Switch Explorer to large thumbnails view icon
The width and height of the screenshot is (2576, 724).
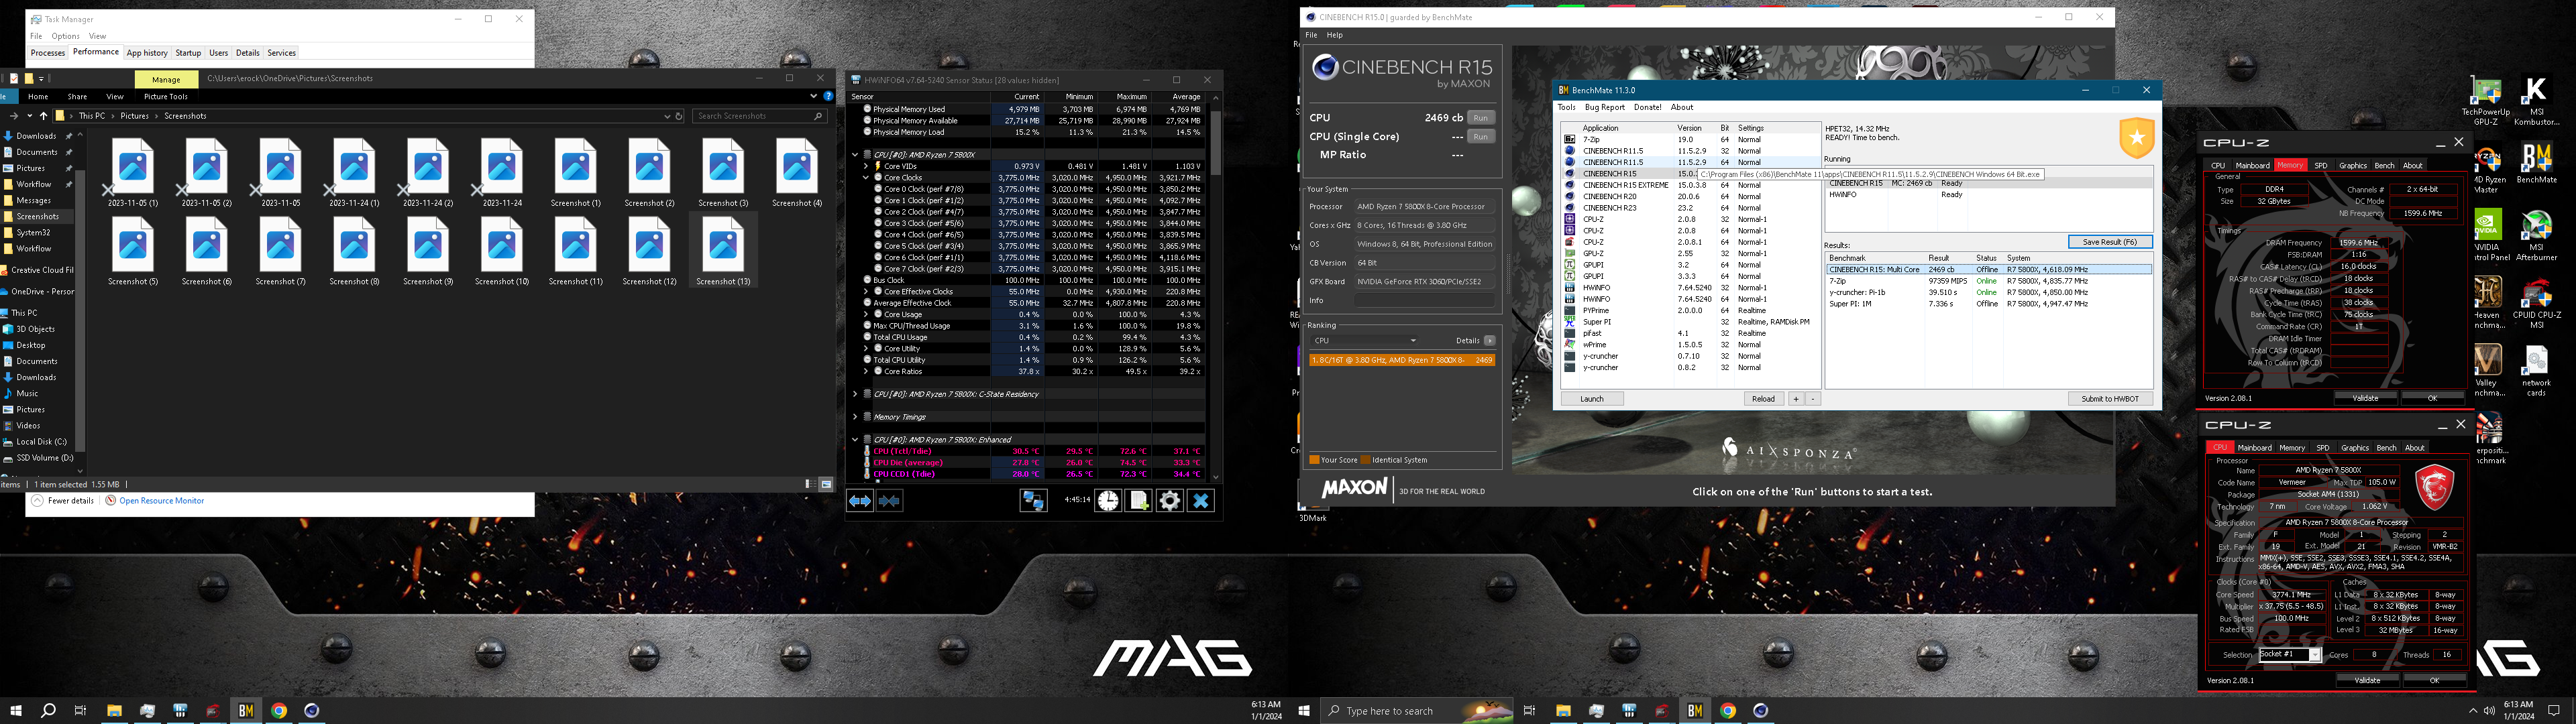coord(826,484)
